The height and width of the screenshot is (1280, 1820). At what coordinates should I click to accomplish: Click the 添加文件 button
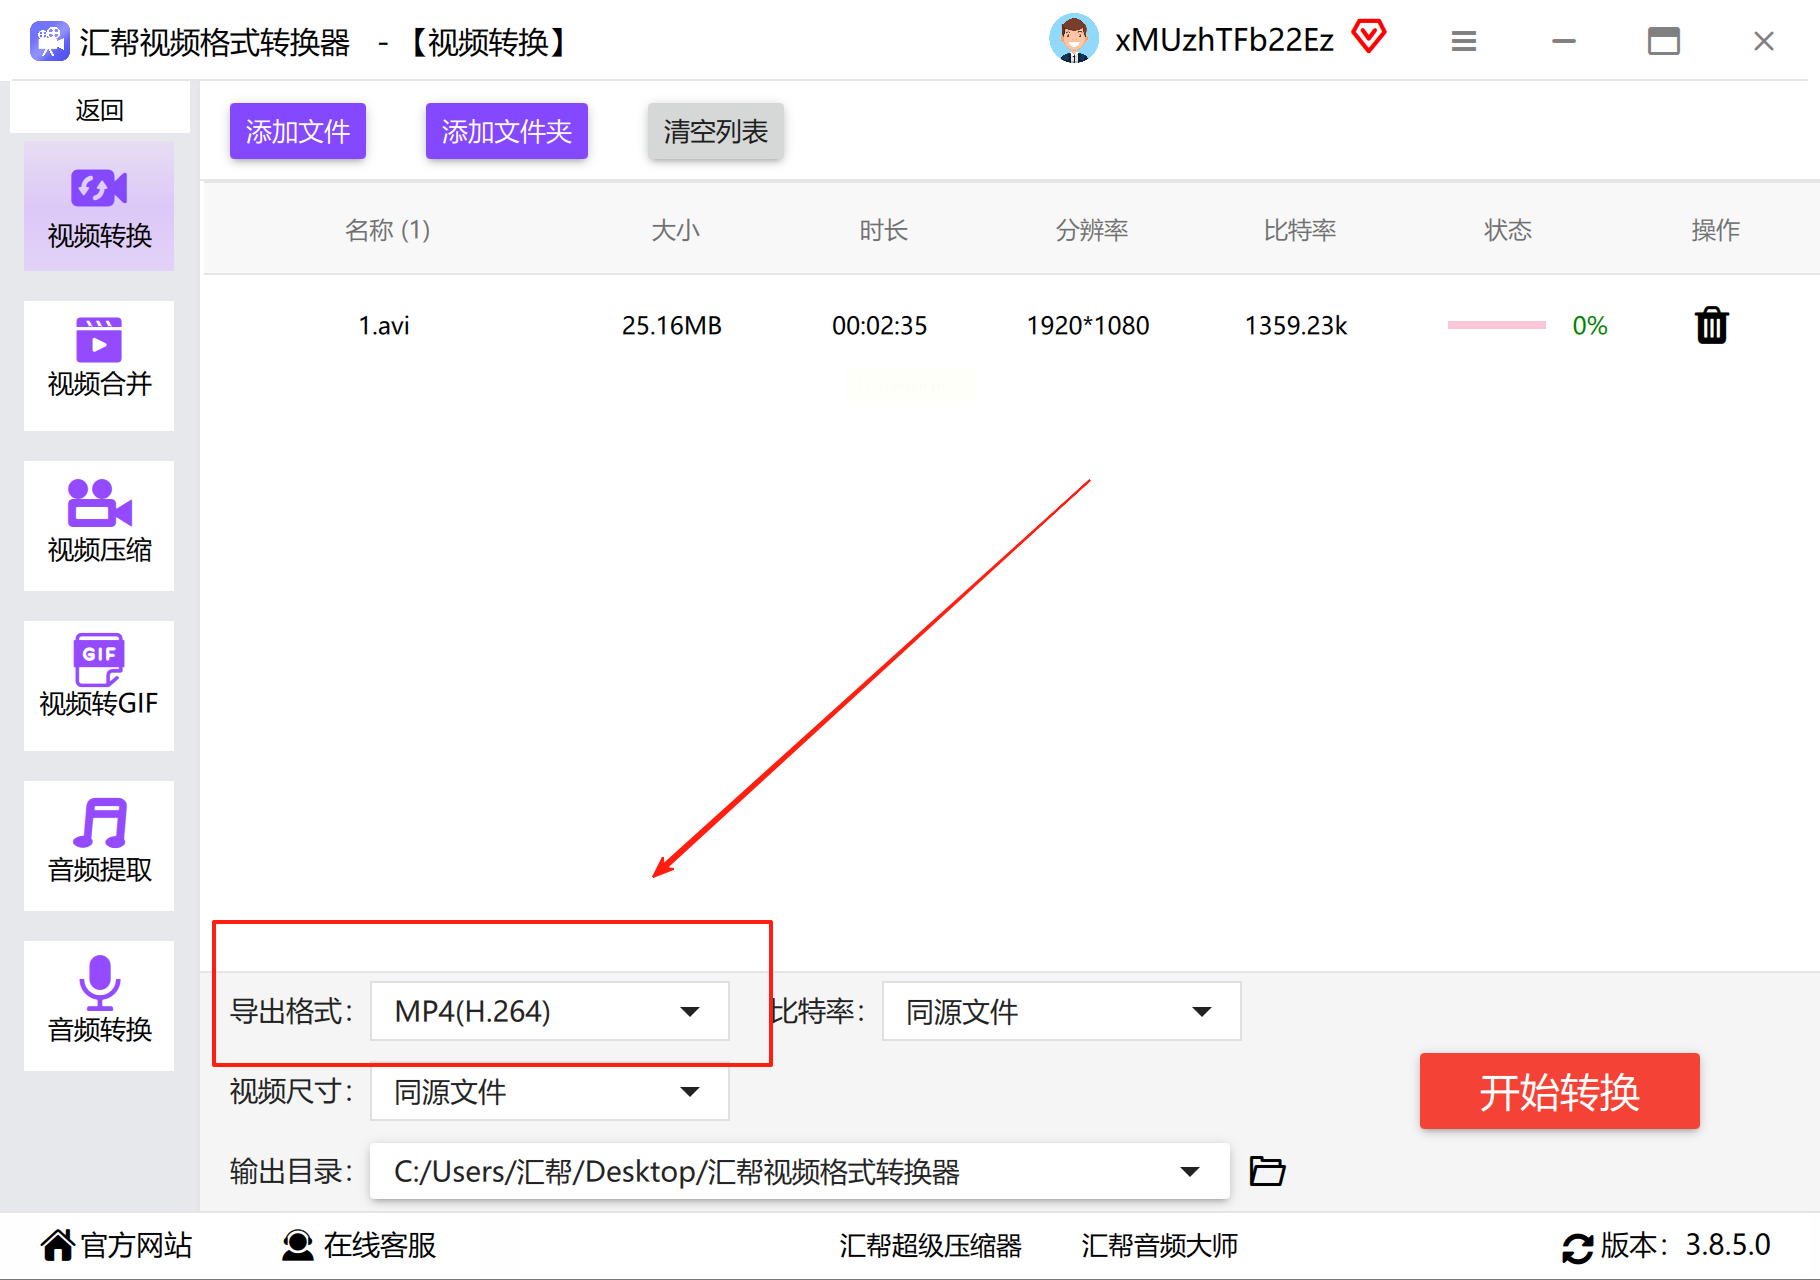tap(297, 131)
